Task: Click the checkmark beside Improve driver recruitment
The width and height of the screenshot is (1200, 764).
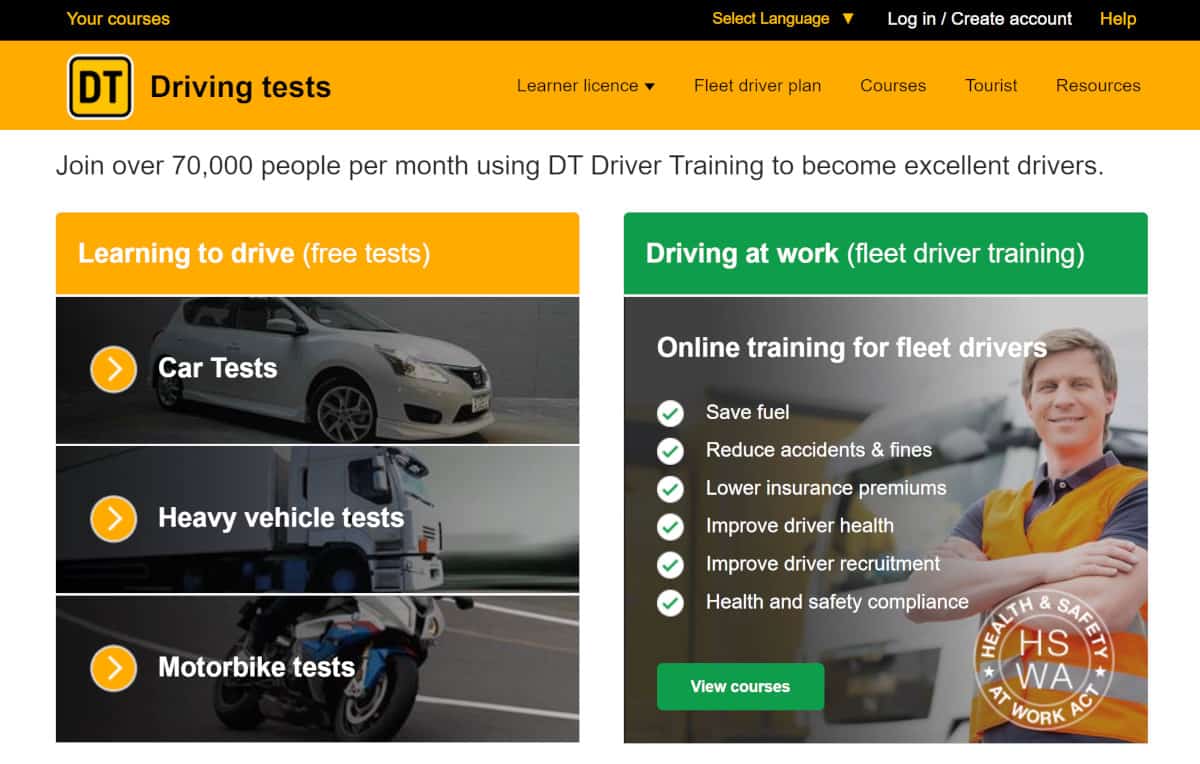Action: click(x=670, y=565)
